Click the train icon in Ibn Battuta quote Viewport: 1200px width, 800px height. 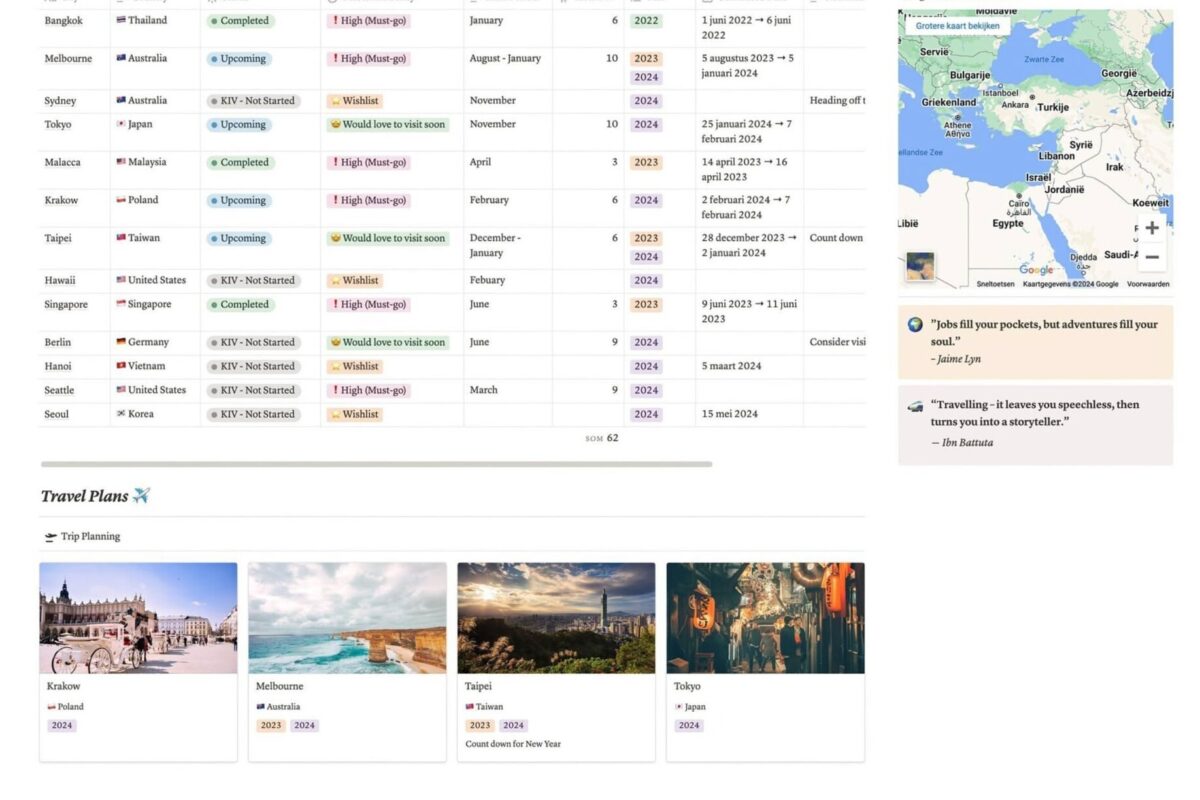pos(915,405)
